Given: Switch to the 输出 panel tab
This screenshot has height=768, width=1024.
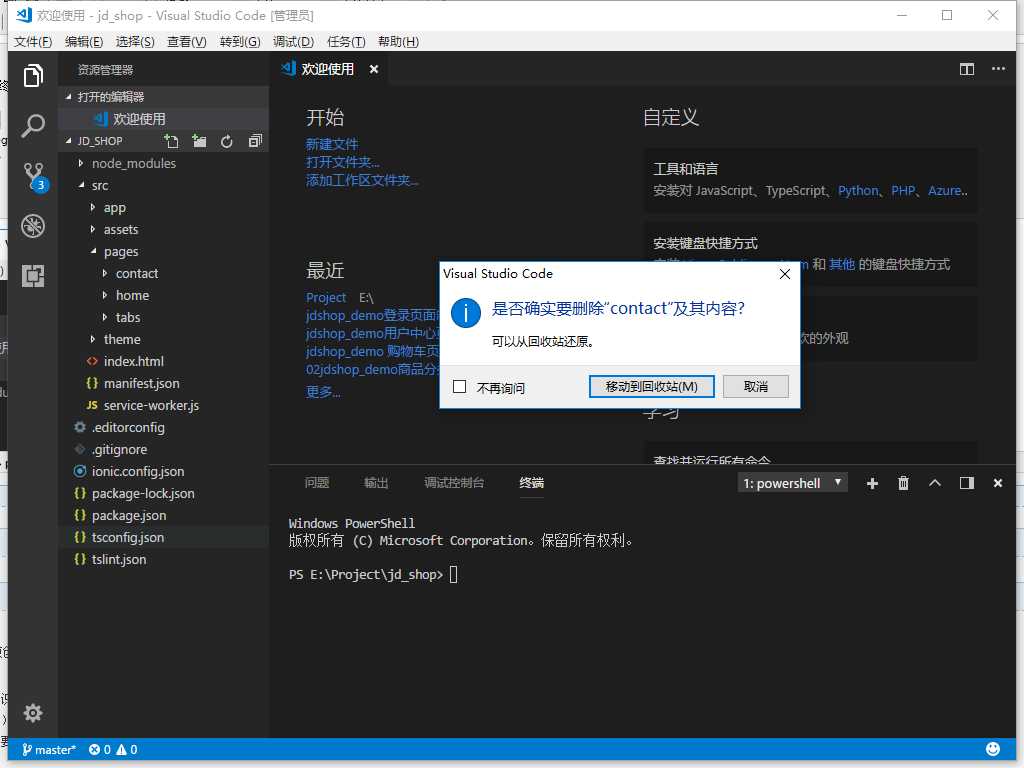Looking at the screenshot, I should point(376,483).
